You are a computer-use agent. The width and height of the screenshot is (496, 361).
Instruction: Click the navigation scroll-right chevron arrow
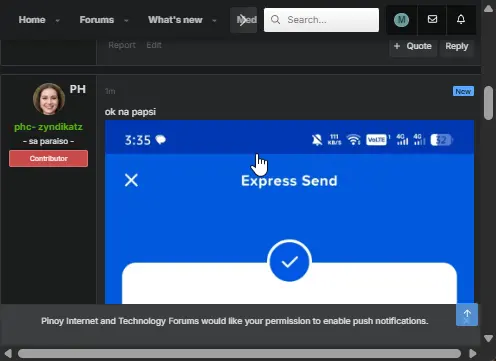[x=244, y=20]
